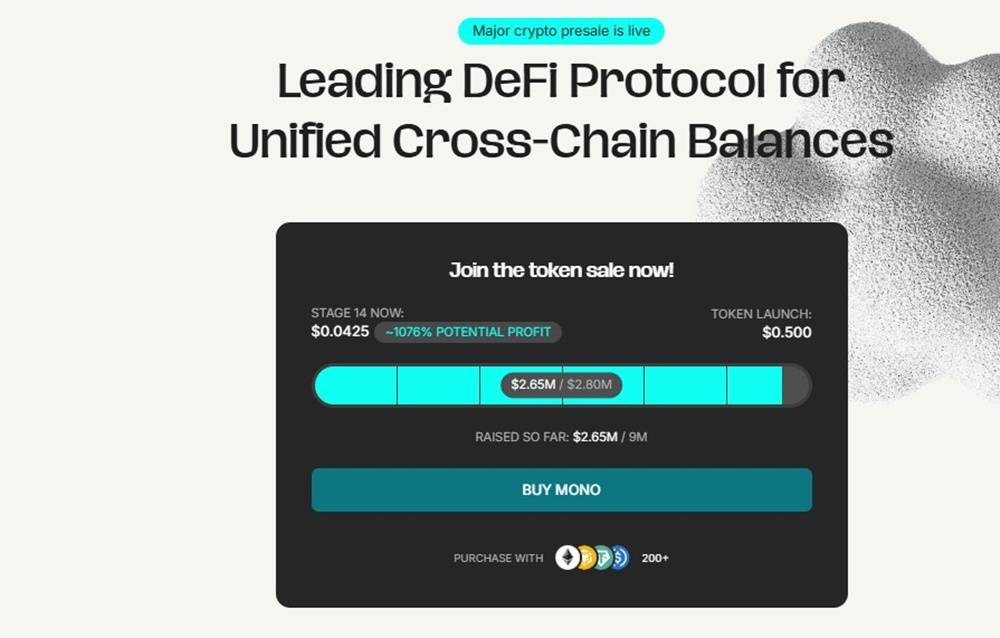
Task: Click the PURCHASE WITH label
Action: click(497, 557)
